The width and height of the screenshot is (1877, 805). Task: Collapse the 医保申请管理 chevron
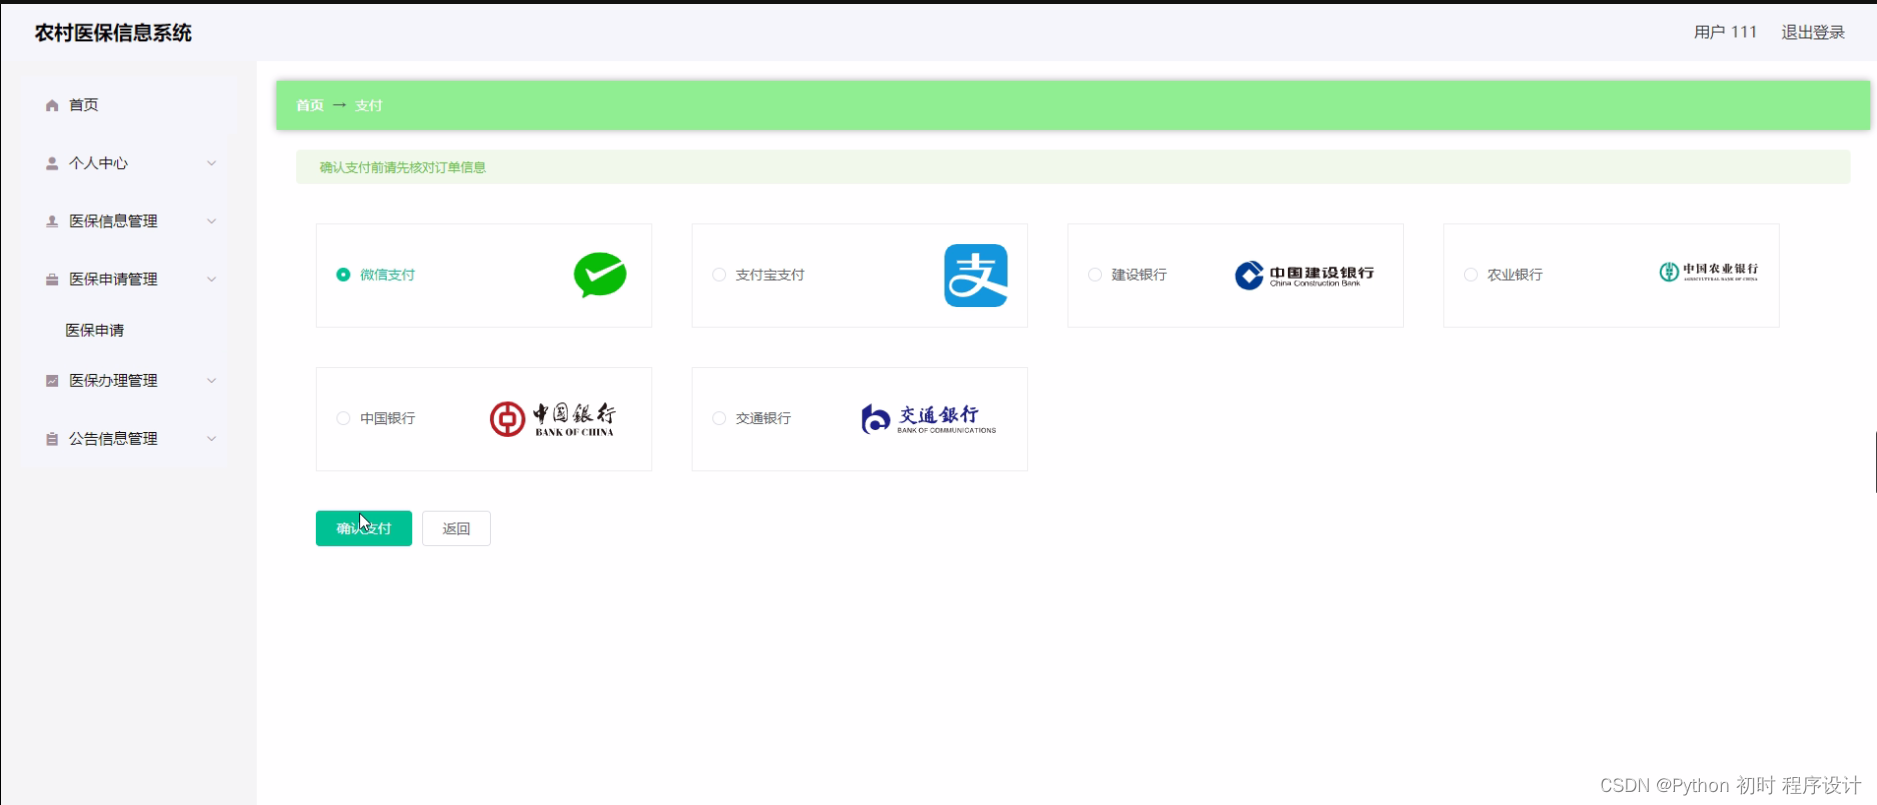point(211,279)
